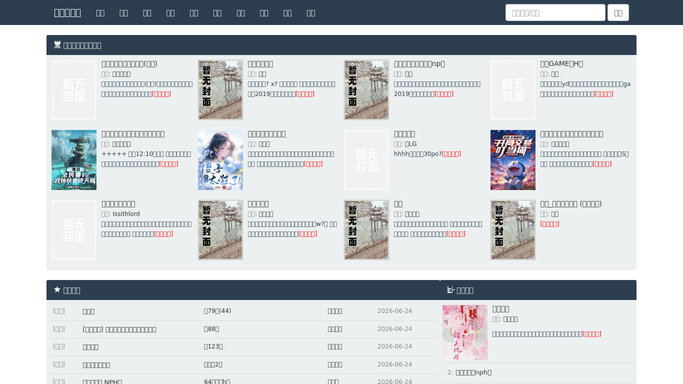Click the bar-chart icon in the right panel header
This screenshot has width=683, height=384.
coord(450,290)
